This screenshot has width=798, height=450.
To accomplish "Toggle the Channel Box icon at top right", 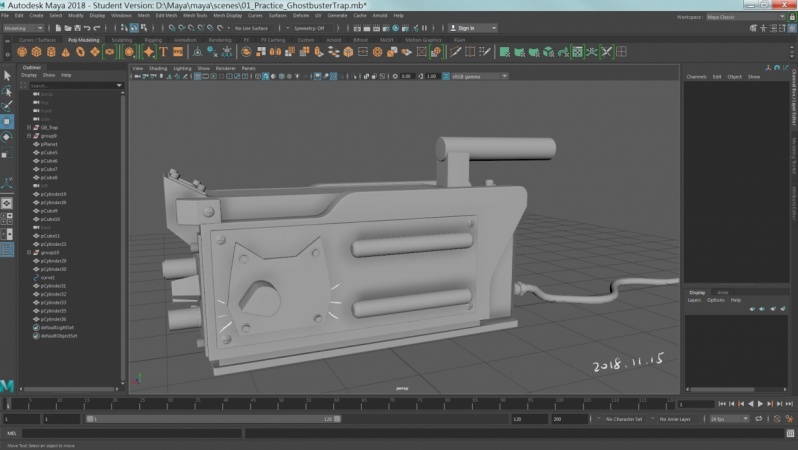I will pyautogui.click(x=792, y=29).
